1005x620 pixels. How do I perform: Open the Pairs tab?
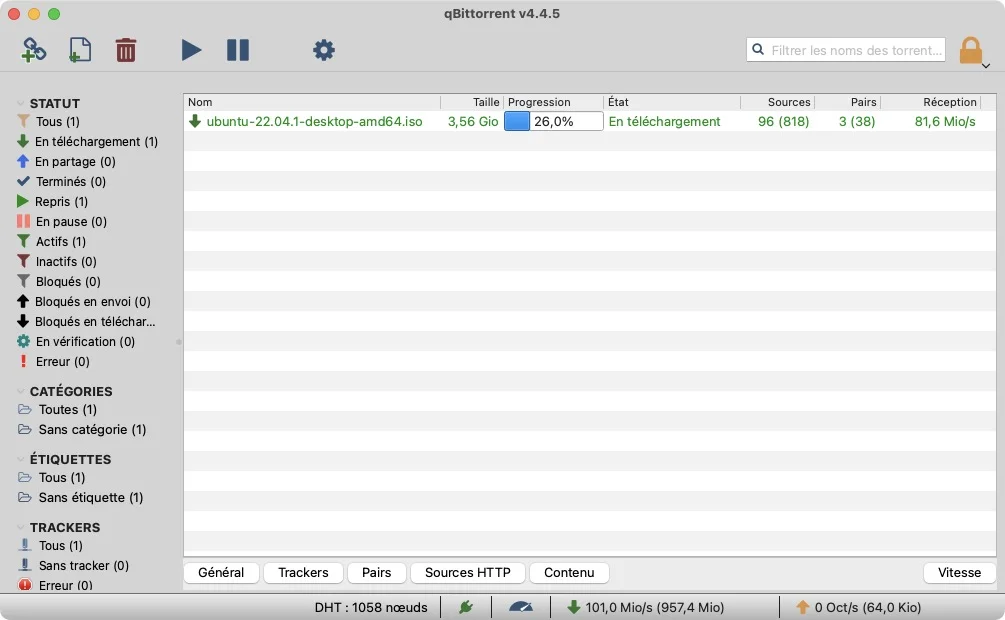(x=376, y=573)
